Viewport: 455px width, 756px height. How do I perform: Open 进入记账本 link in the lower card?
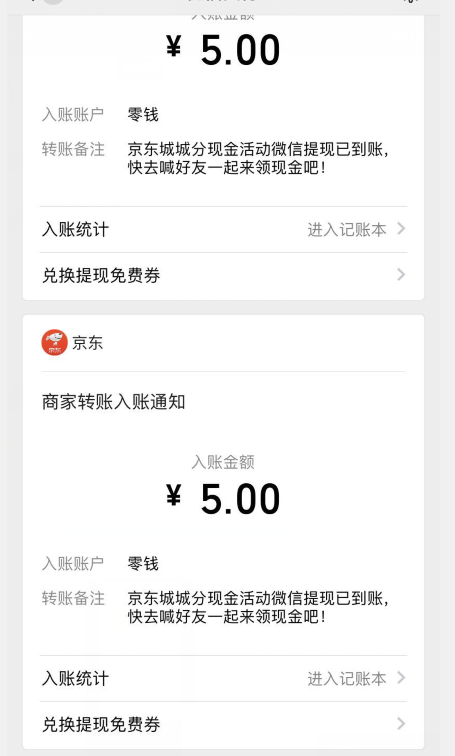click(347, 678)
